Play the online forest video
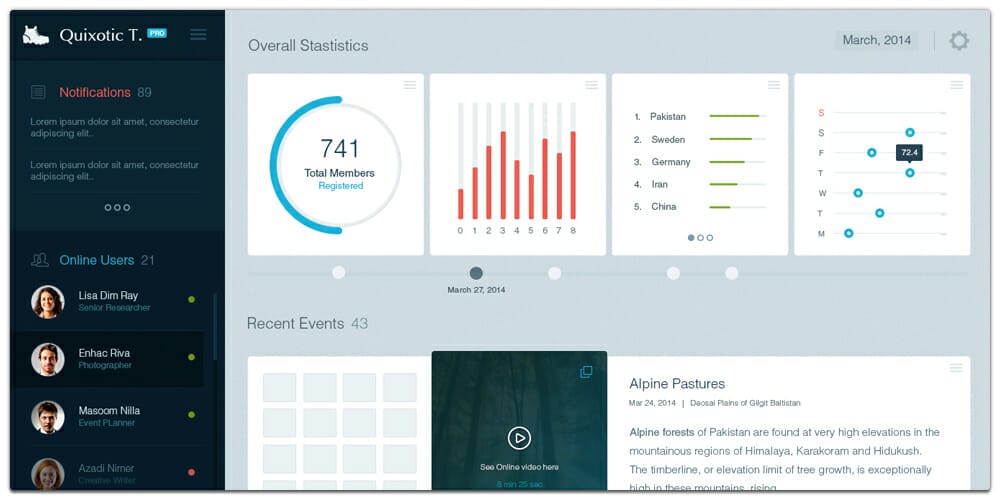This screenshot has height=500, width=1000. pos(519,438)
